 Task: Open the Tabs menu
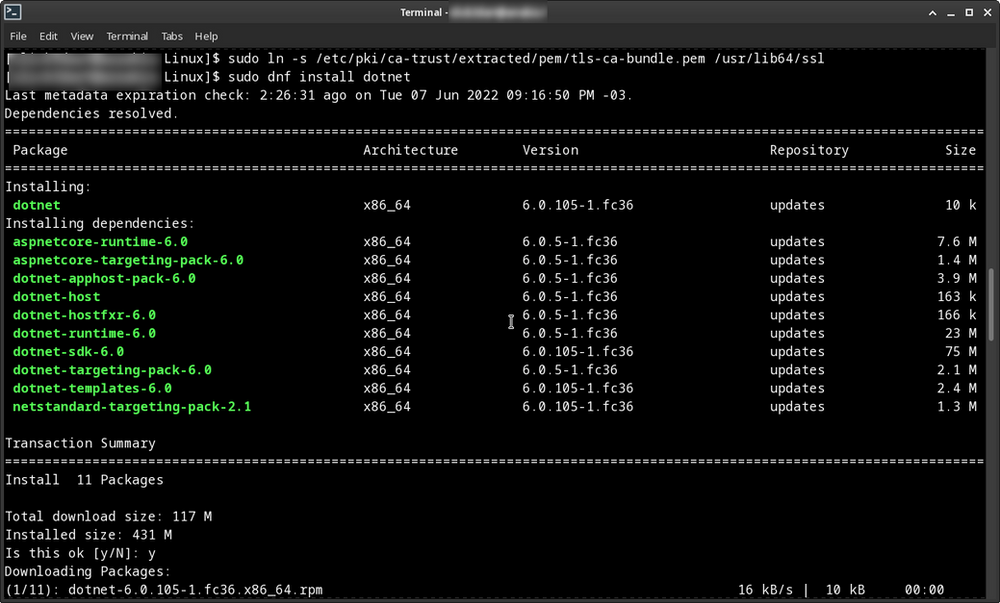pos(172,36)
